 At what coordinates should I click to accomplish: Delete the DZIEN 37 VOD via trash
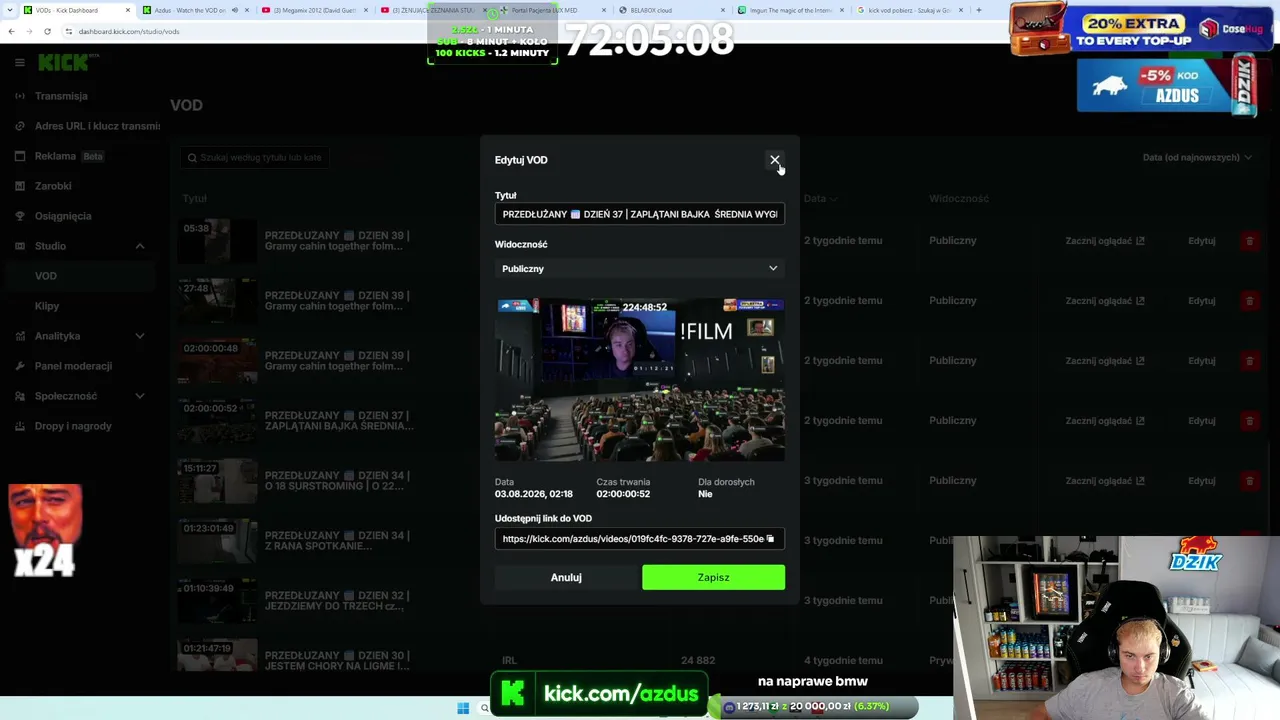[1249, 421]
